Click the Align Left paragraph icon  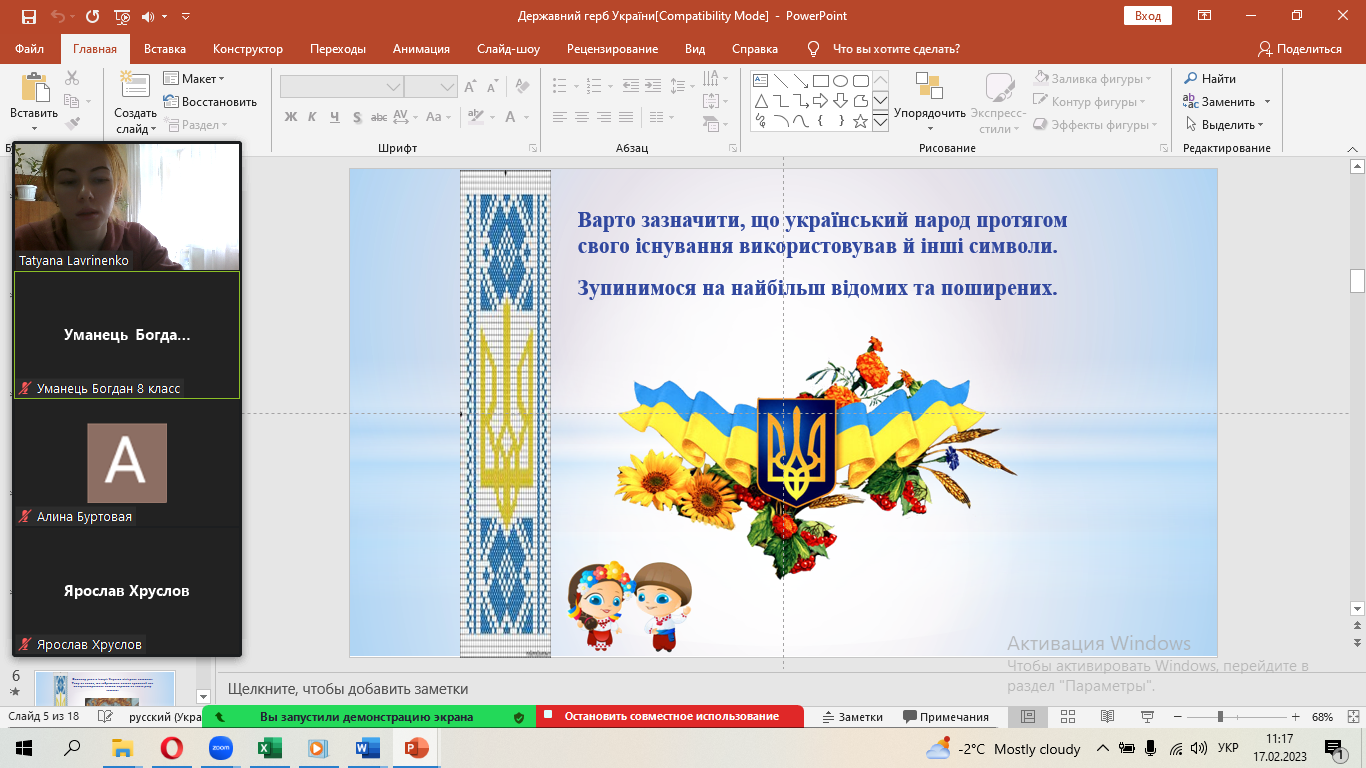560,117
